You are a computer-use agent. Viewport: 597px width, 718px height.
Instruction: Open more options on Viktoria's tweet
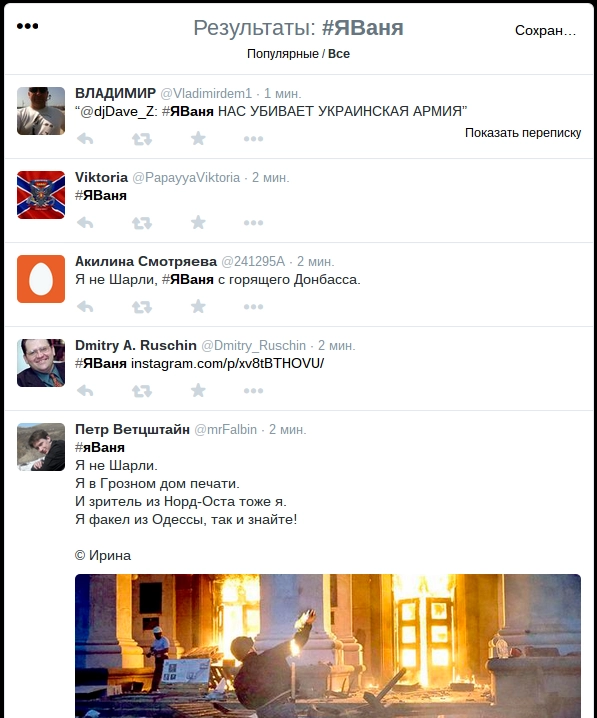tap(253, 223)
